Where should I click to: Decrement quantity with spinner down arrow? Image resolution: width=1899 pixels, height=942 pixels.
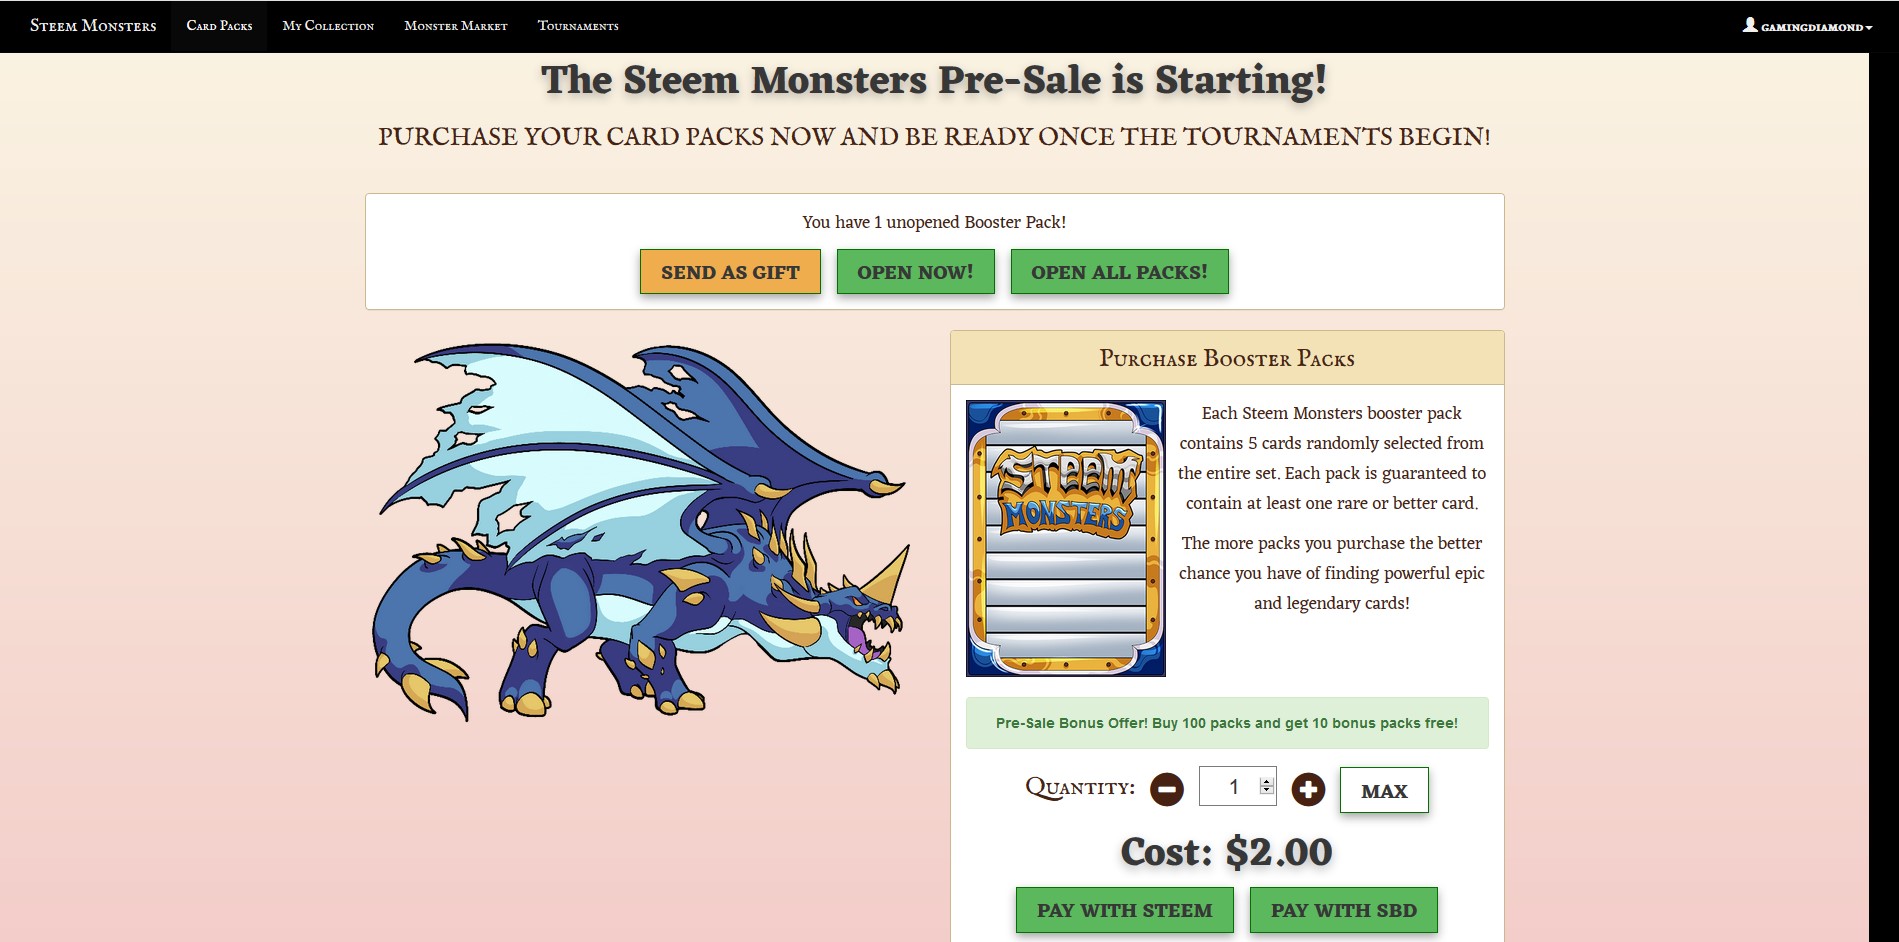click(1267, 791)
